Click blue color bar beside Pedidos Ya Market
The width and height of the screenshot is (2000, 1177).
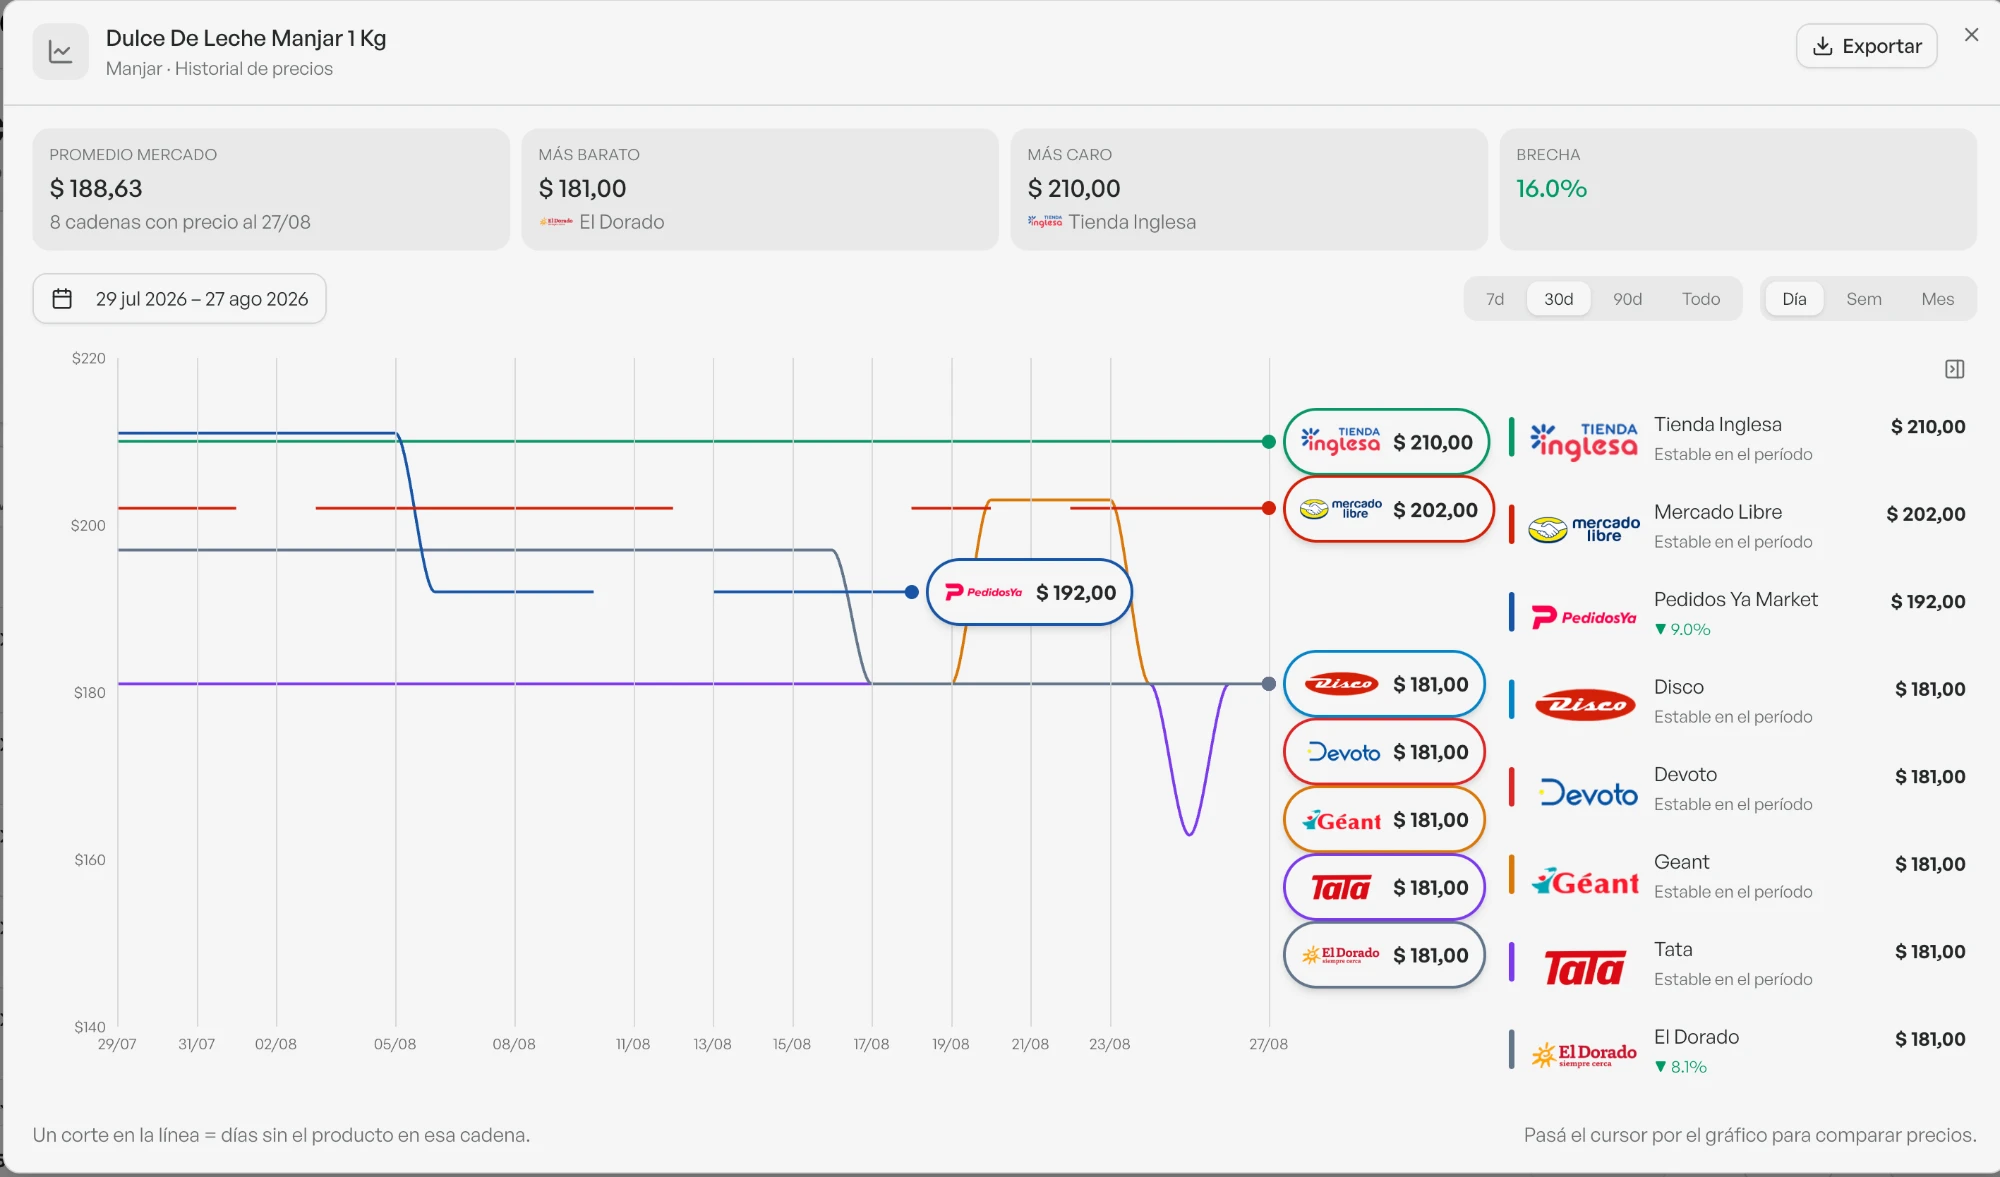click(x=1511, y=612)
